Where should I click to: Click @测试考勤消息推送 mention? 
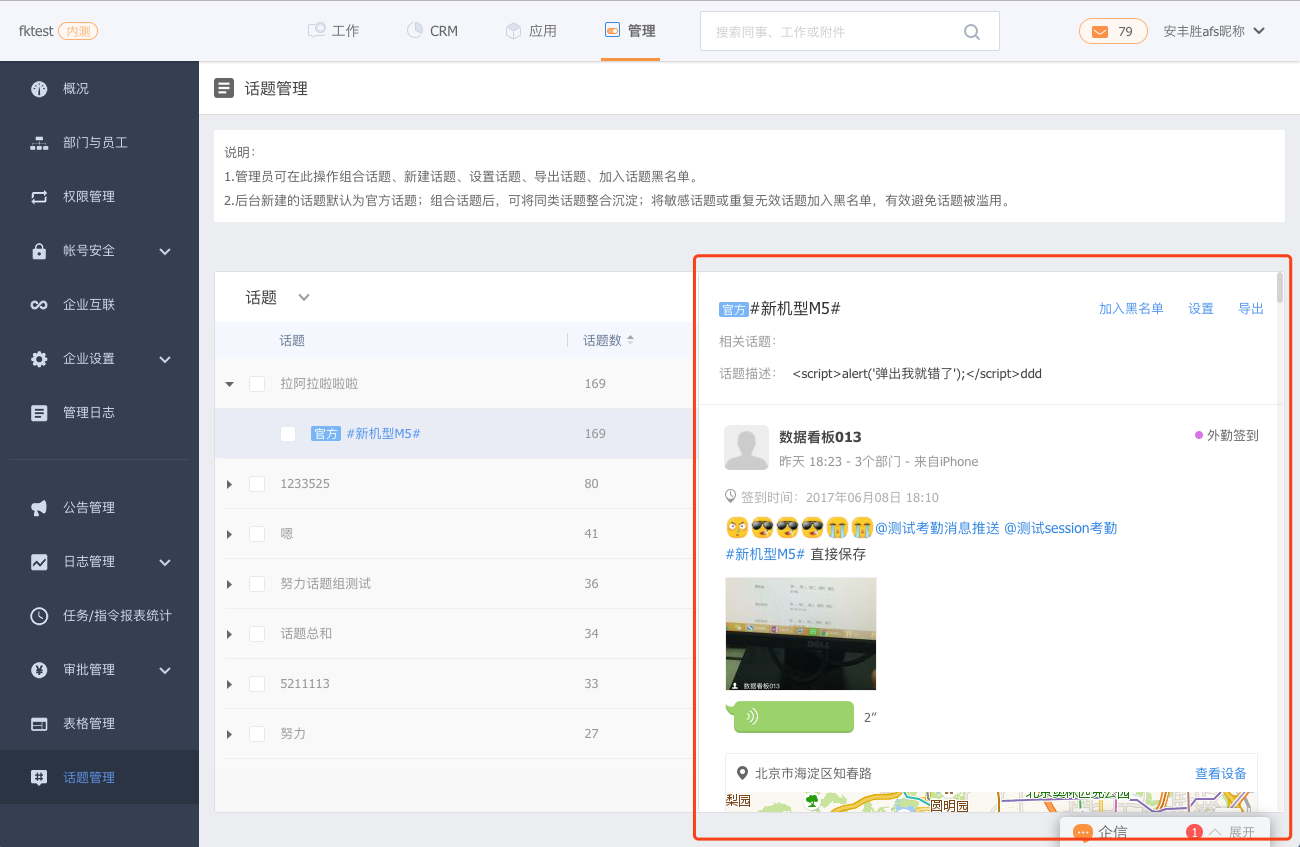[x=937, y=528]
